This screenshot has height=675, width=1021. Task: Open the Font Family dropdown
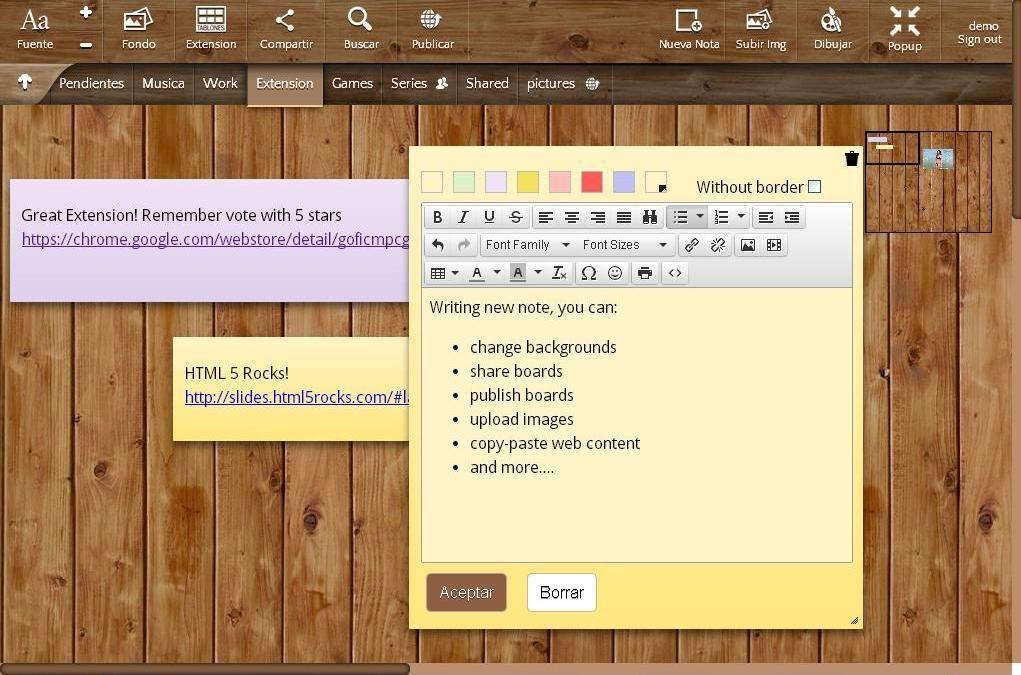(528, 245)
